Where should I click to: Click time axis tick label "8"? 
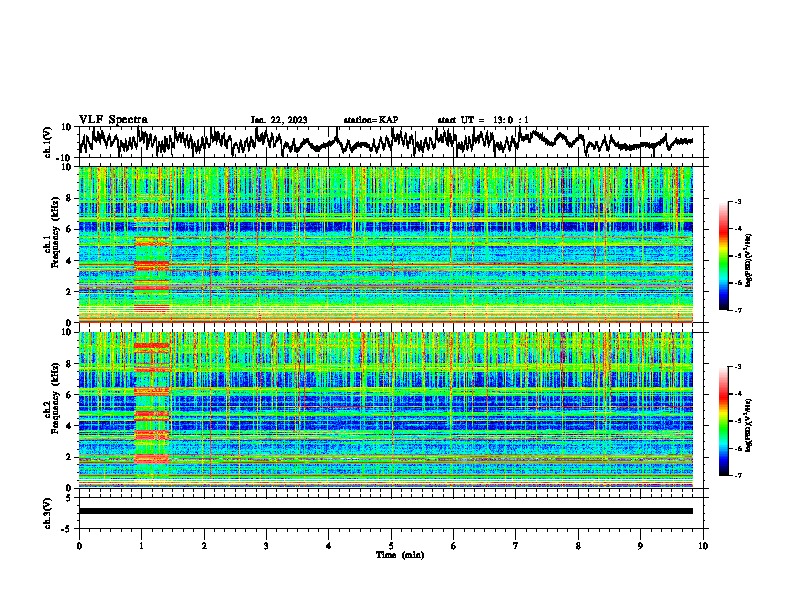pos(578,546)
